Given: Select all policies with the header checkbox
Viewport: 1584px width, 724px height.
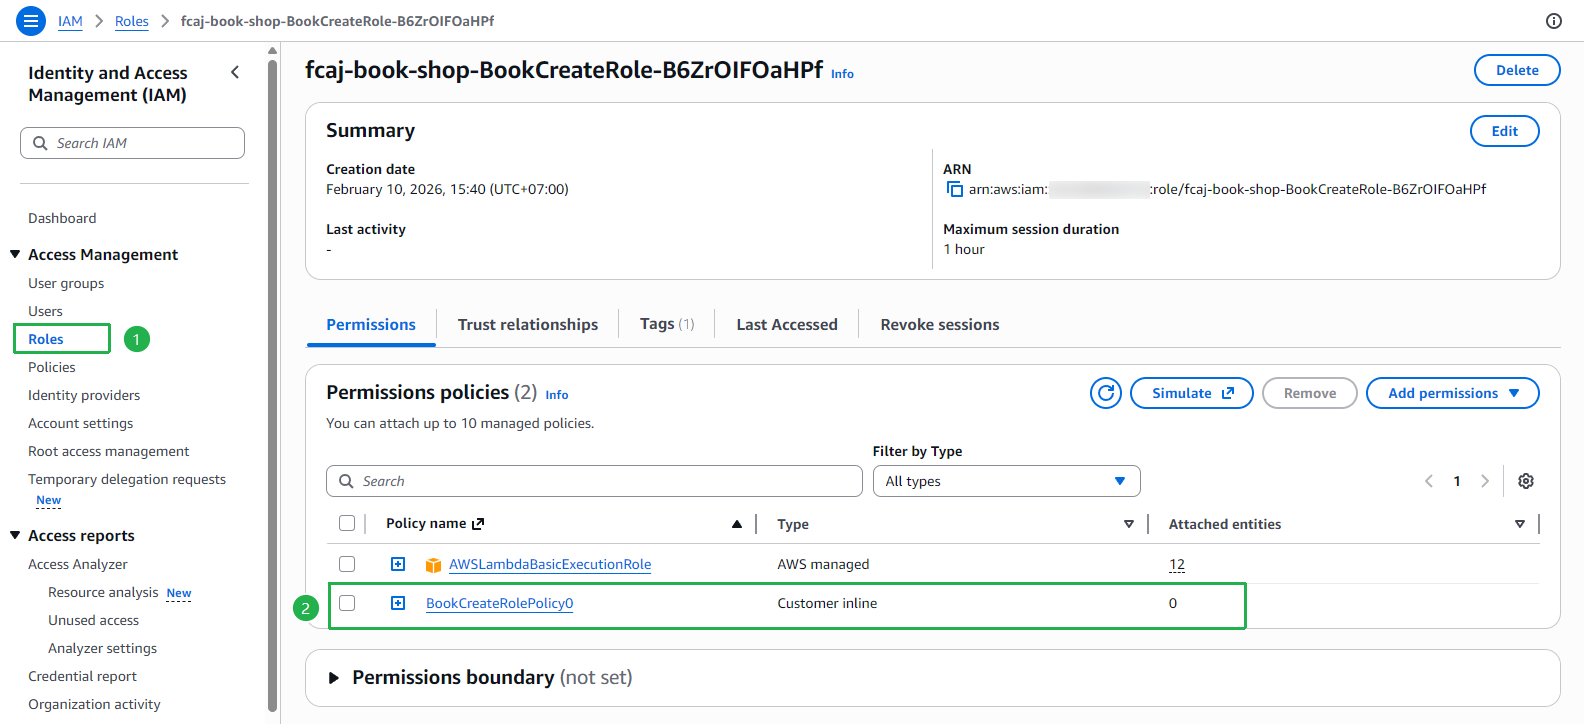Looking at the screenshot, I should [x=347, y=523].
